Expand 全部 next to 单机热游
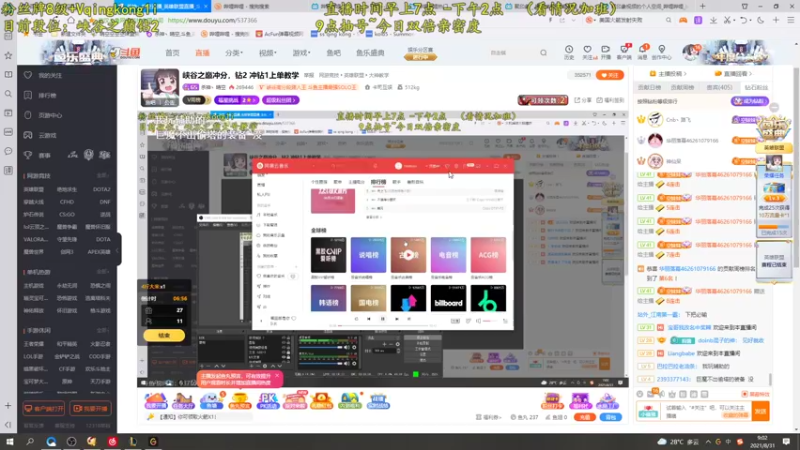Viewport: 800px width, 450px height. pos(104,272)
